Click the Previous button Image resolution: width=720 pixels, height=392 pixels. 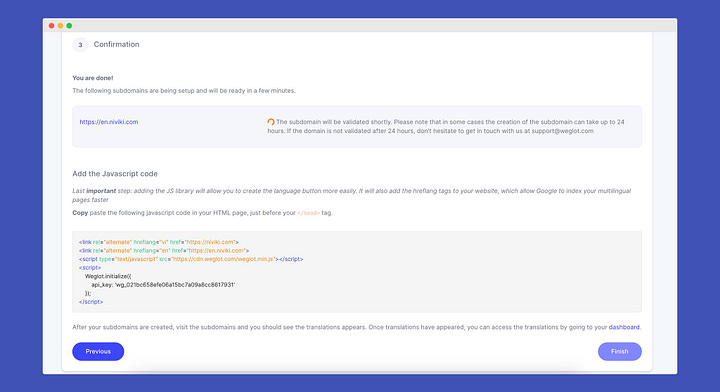click(x=98, y=351)
